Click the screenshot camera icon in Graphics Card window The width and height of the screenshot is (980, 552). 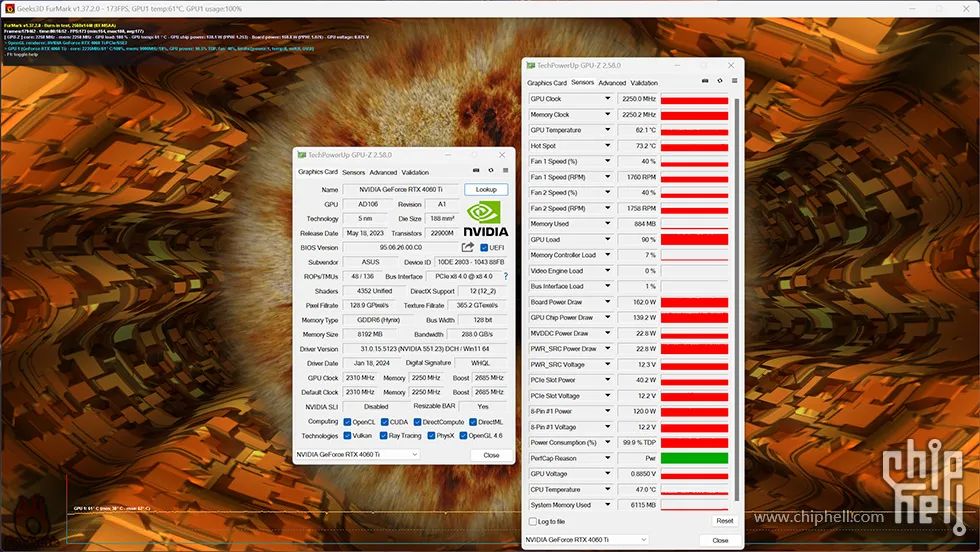tap(476, 171)
